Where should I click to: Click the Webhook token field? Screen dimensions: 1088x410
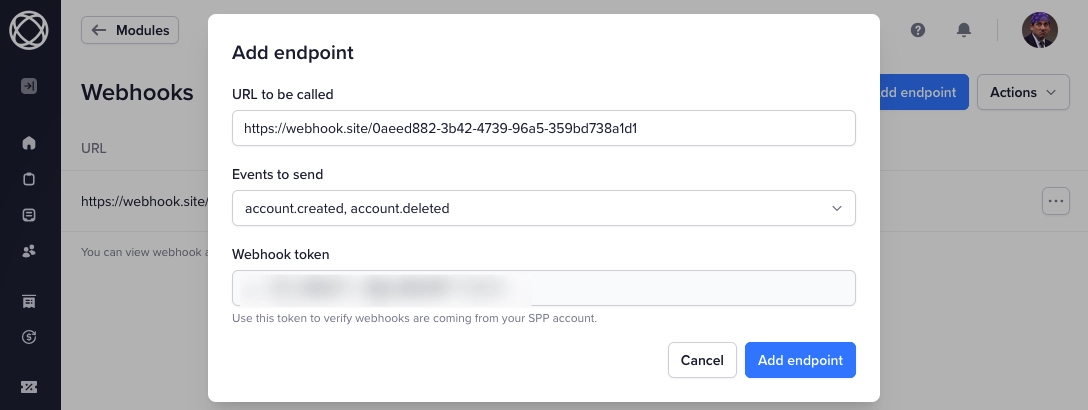pyautogui.click(x=543, y=288)
